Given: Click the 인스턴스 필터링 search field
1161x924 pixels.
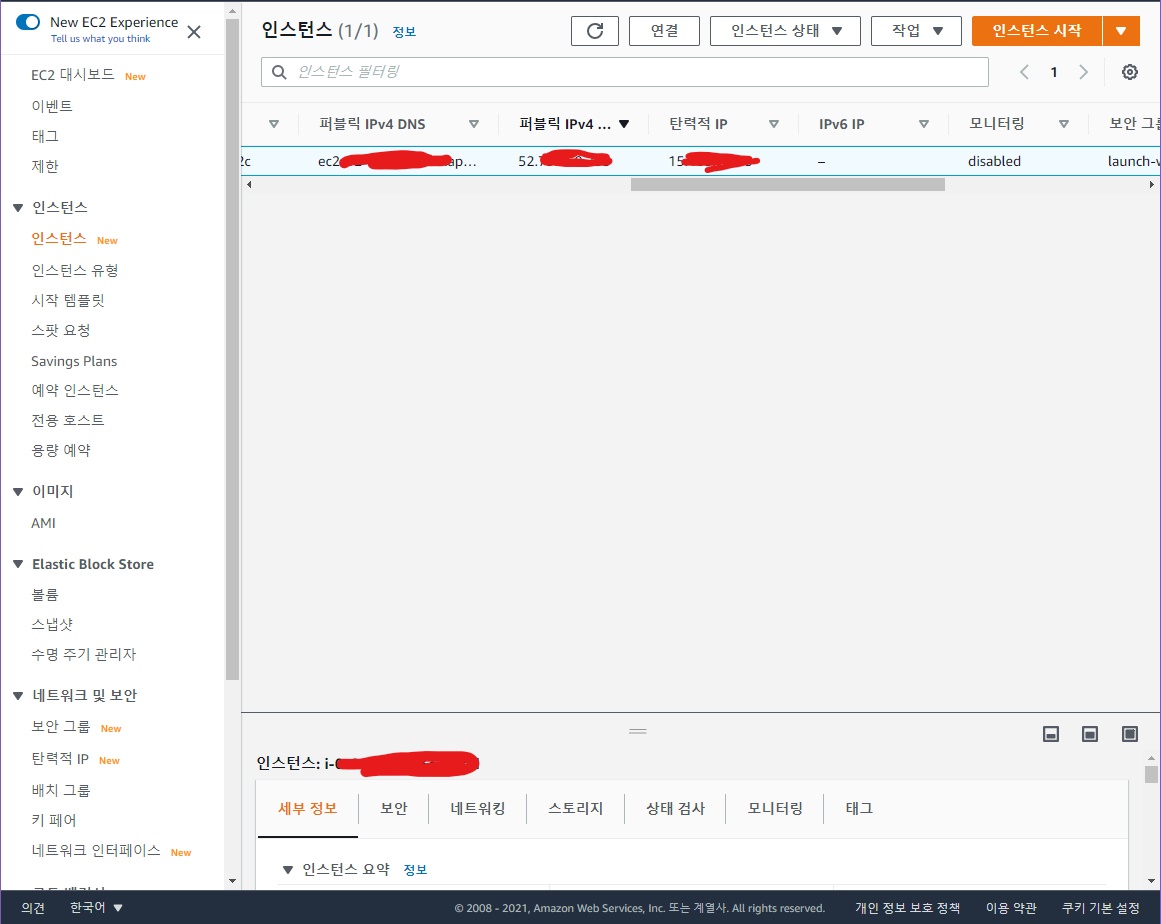Looking at the screenshot, I should coord(625,72).
